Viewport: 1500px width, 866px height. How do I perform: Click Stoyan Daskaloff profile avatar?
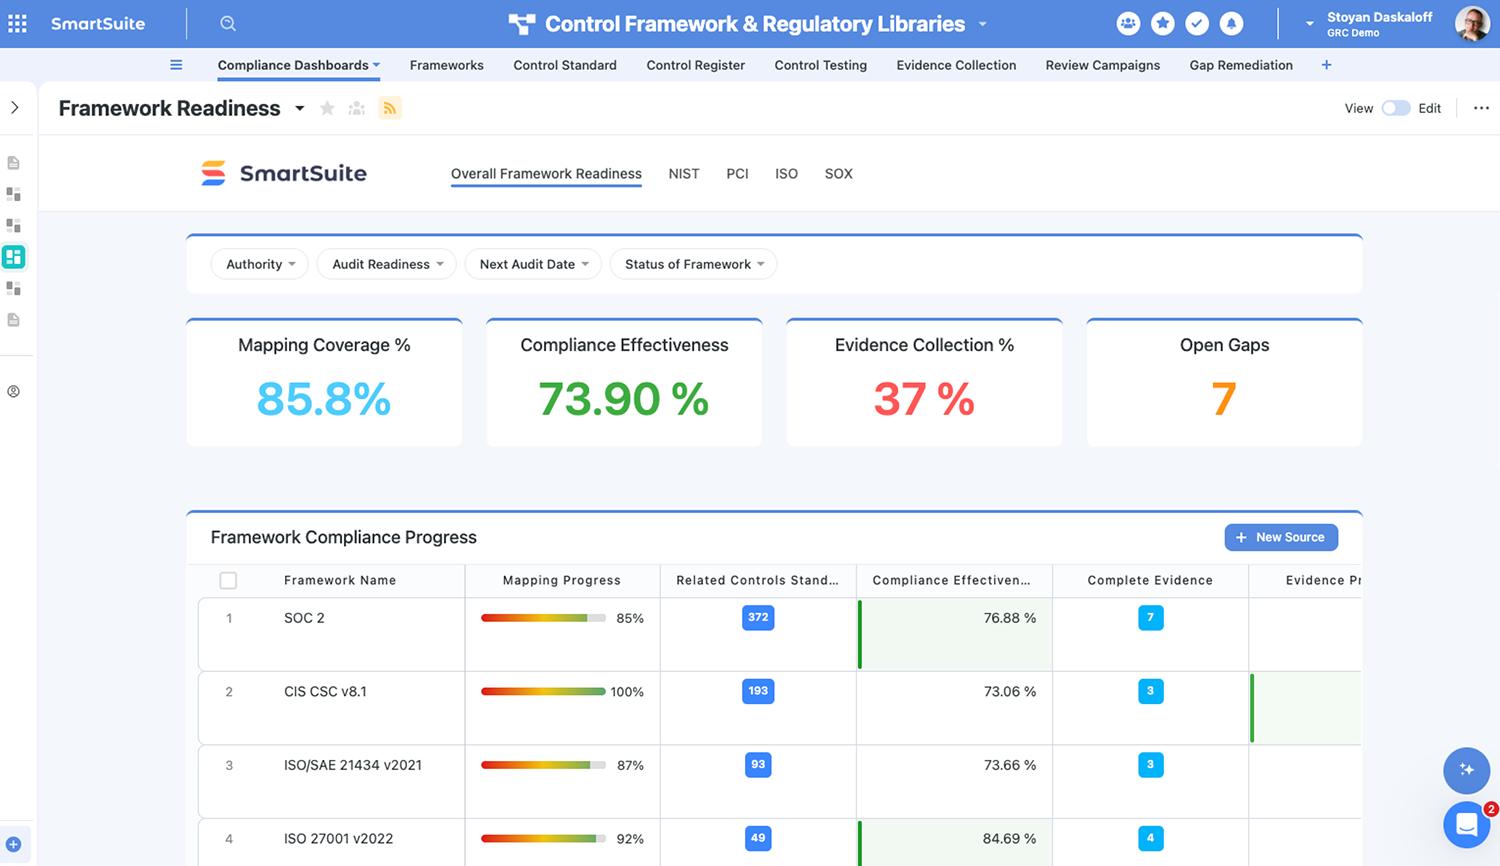coord(1472,23)
